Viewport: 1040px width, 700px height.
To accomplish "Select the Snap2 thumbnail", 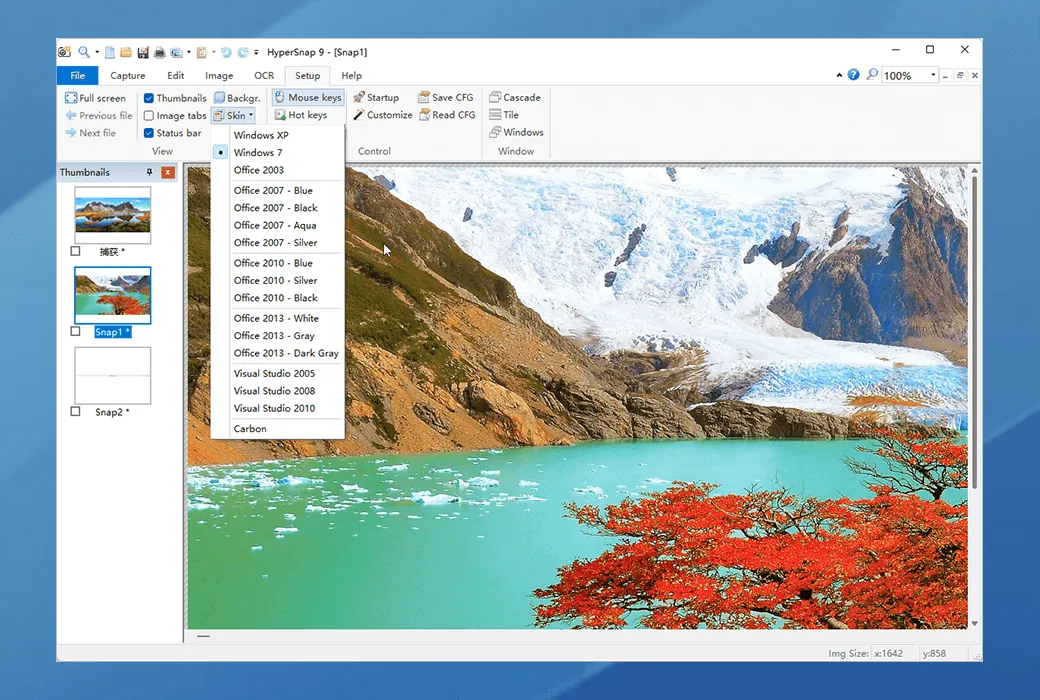I will 111,375.
